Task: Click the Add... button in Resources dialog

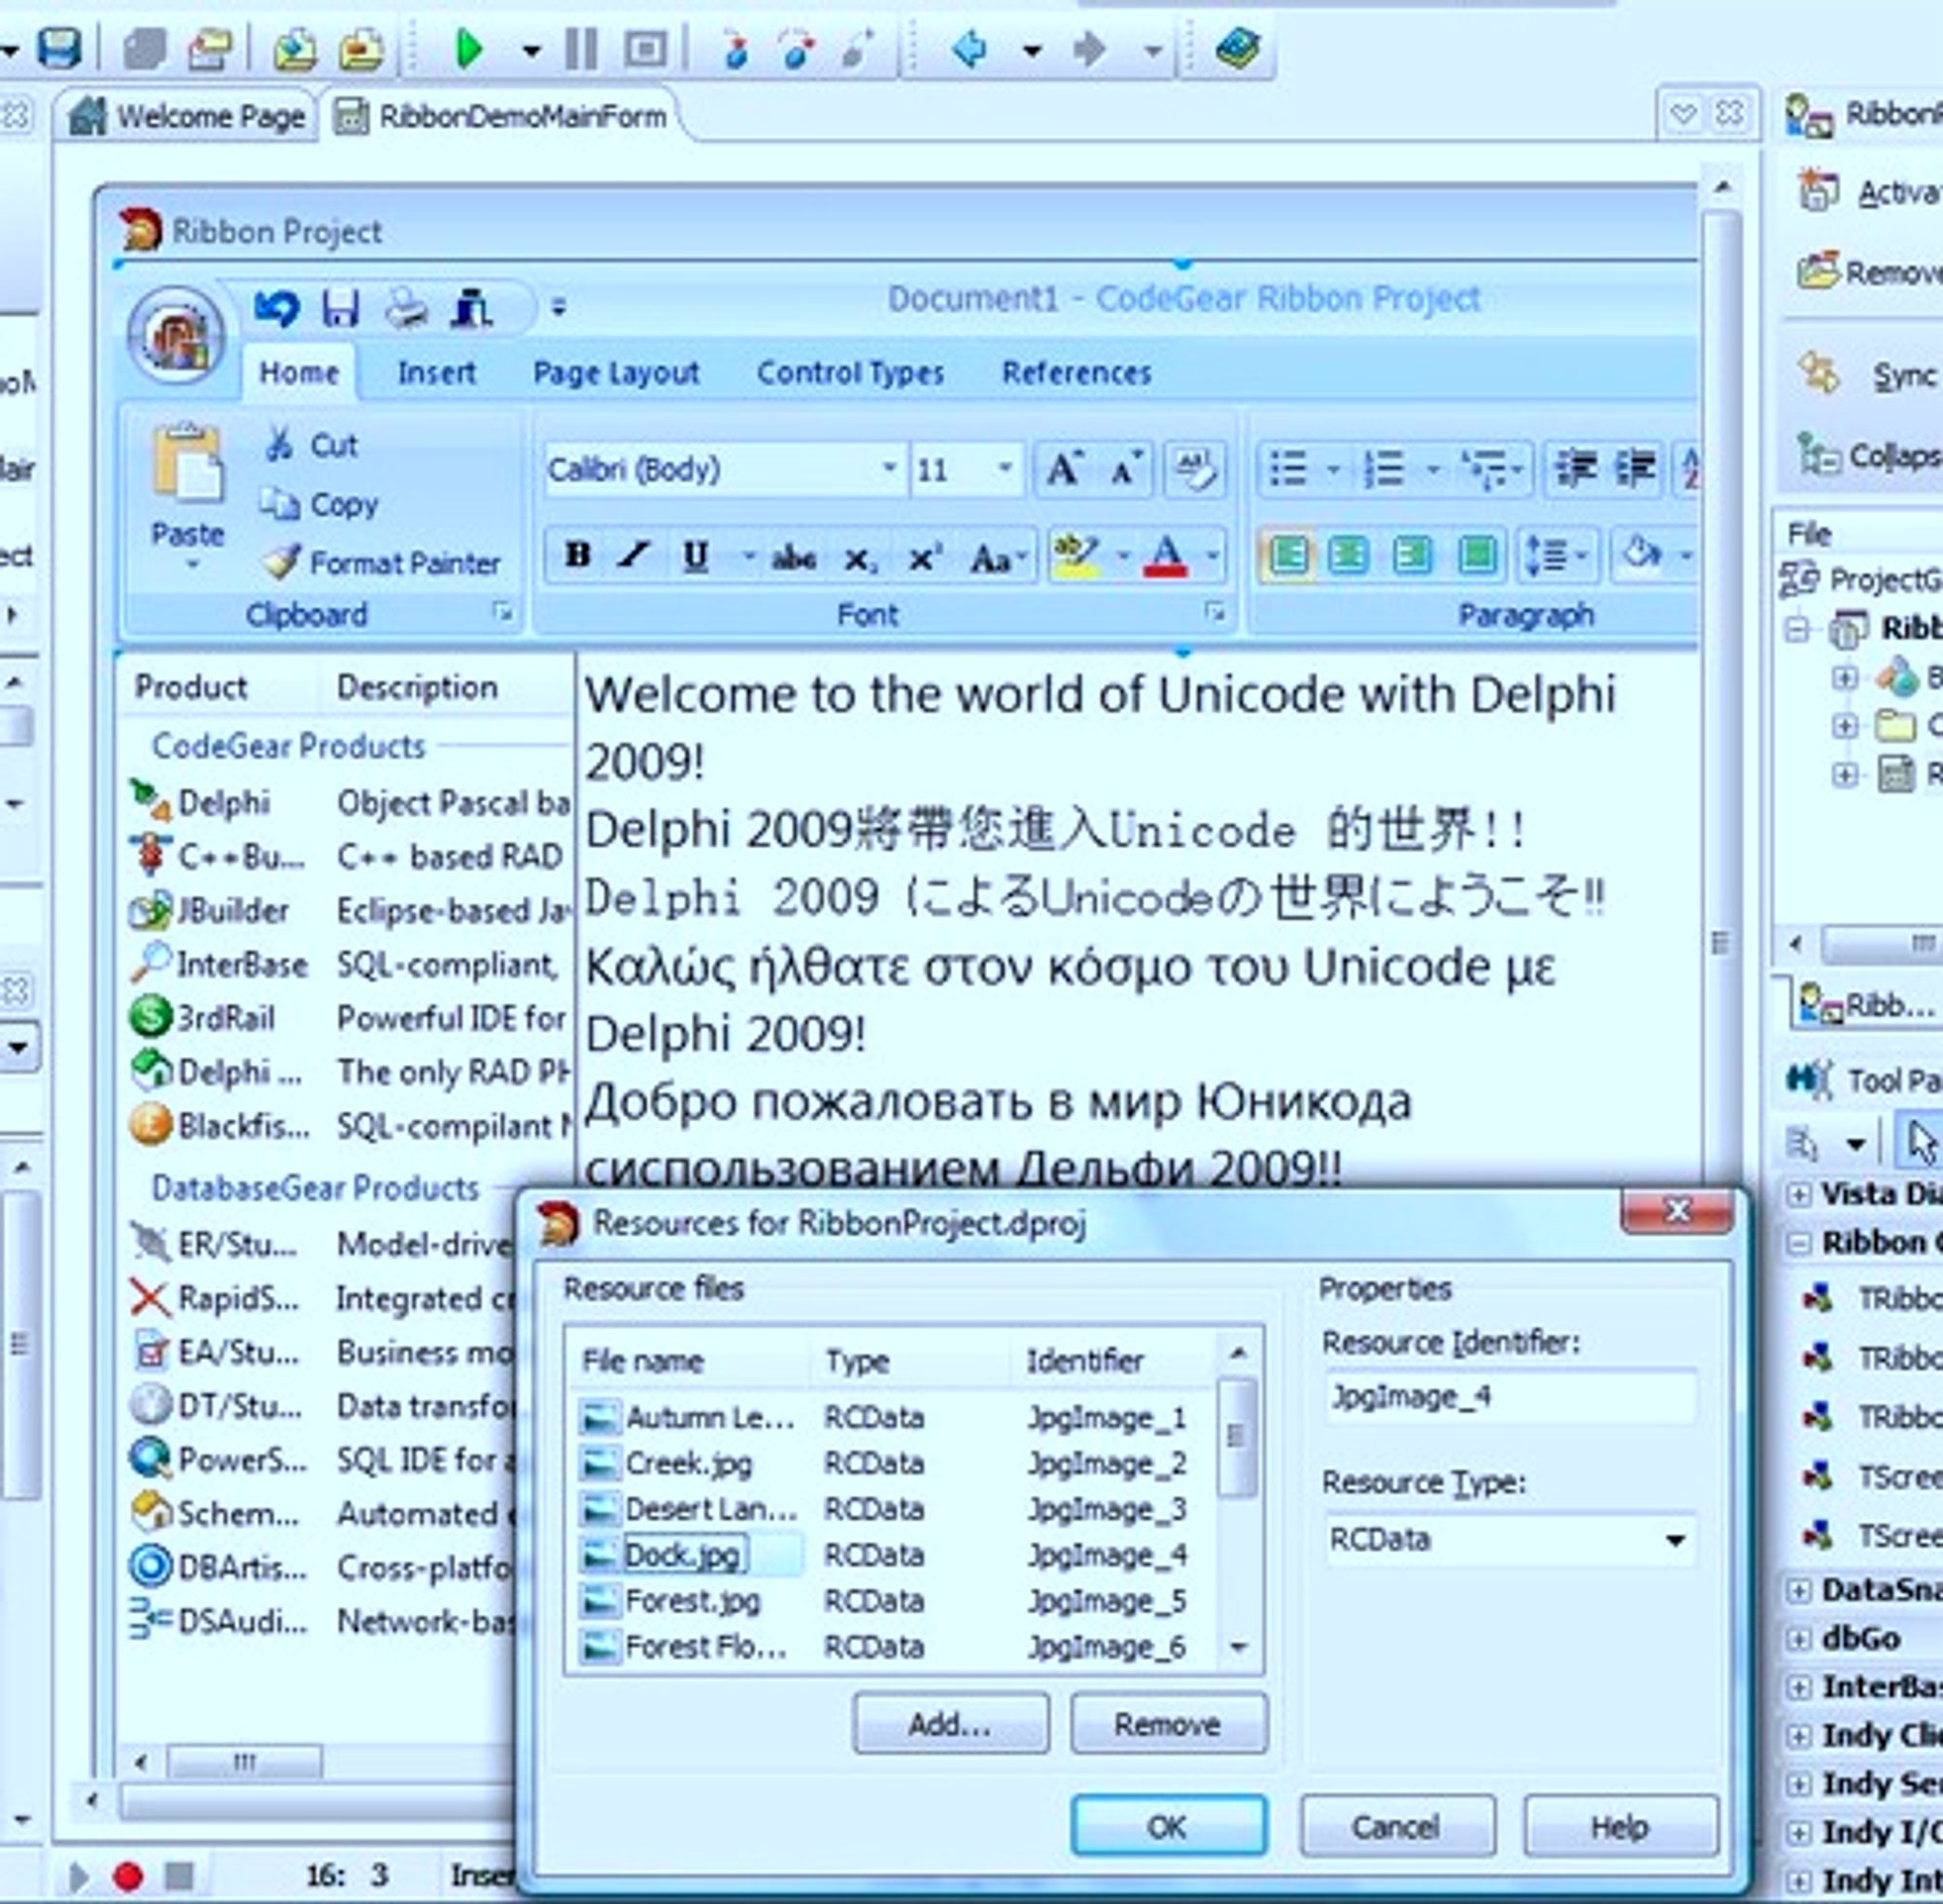Action: [950, 1724]
